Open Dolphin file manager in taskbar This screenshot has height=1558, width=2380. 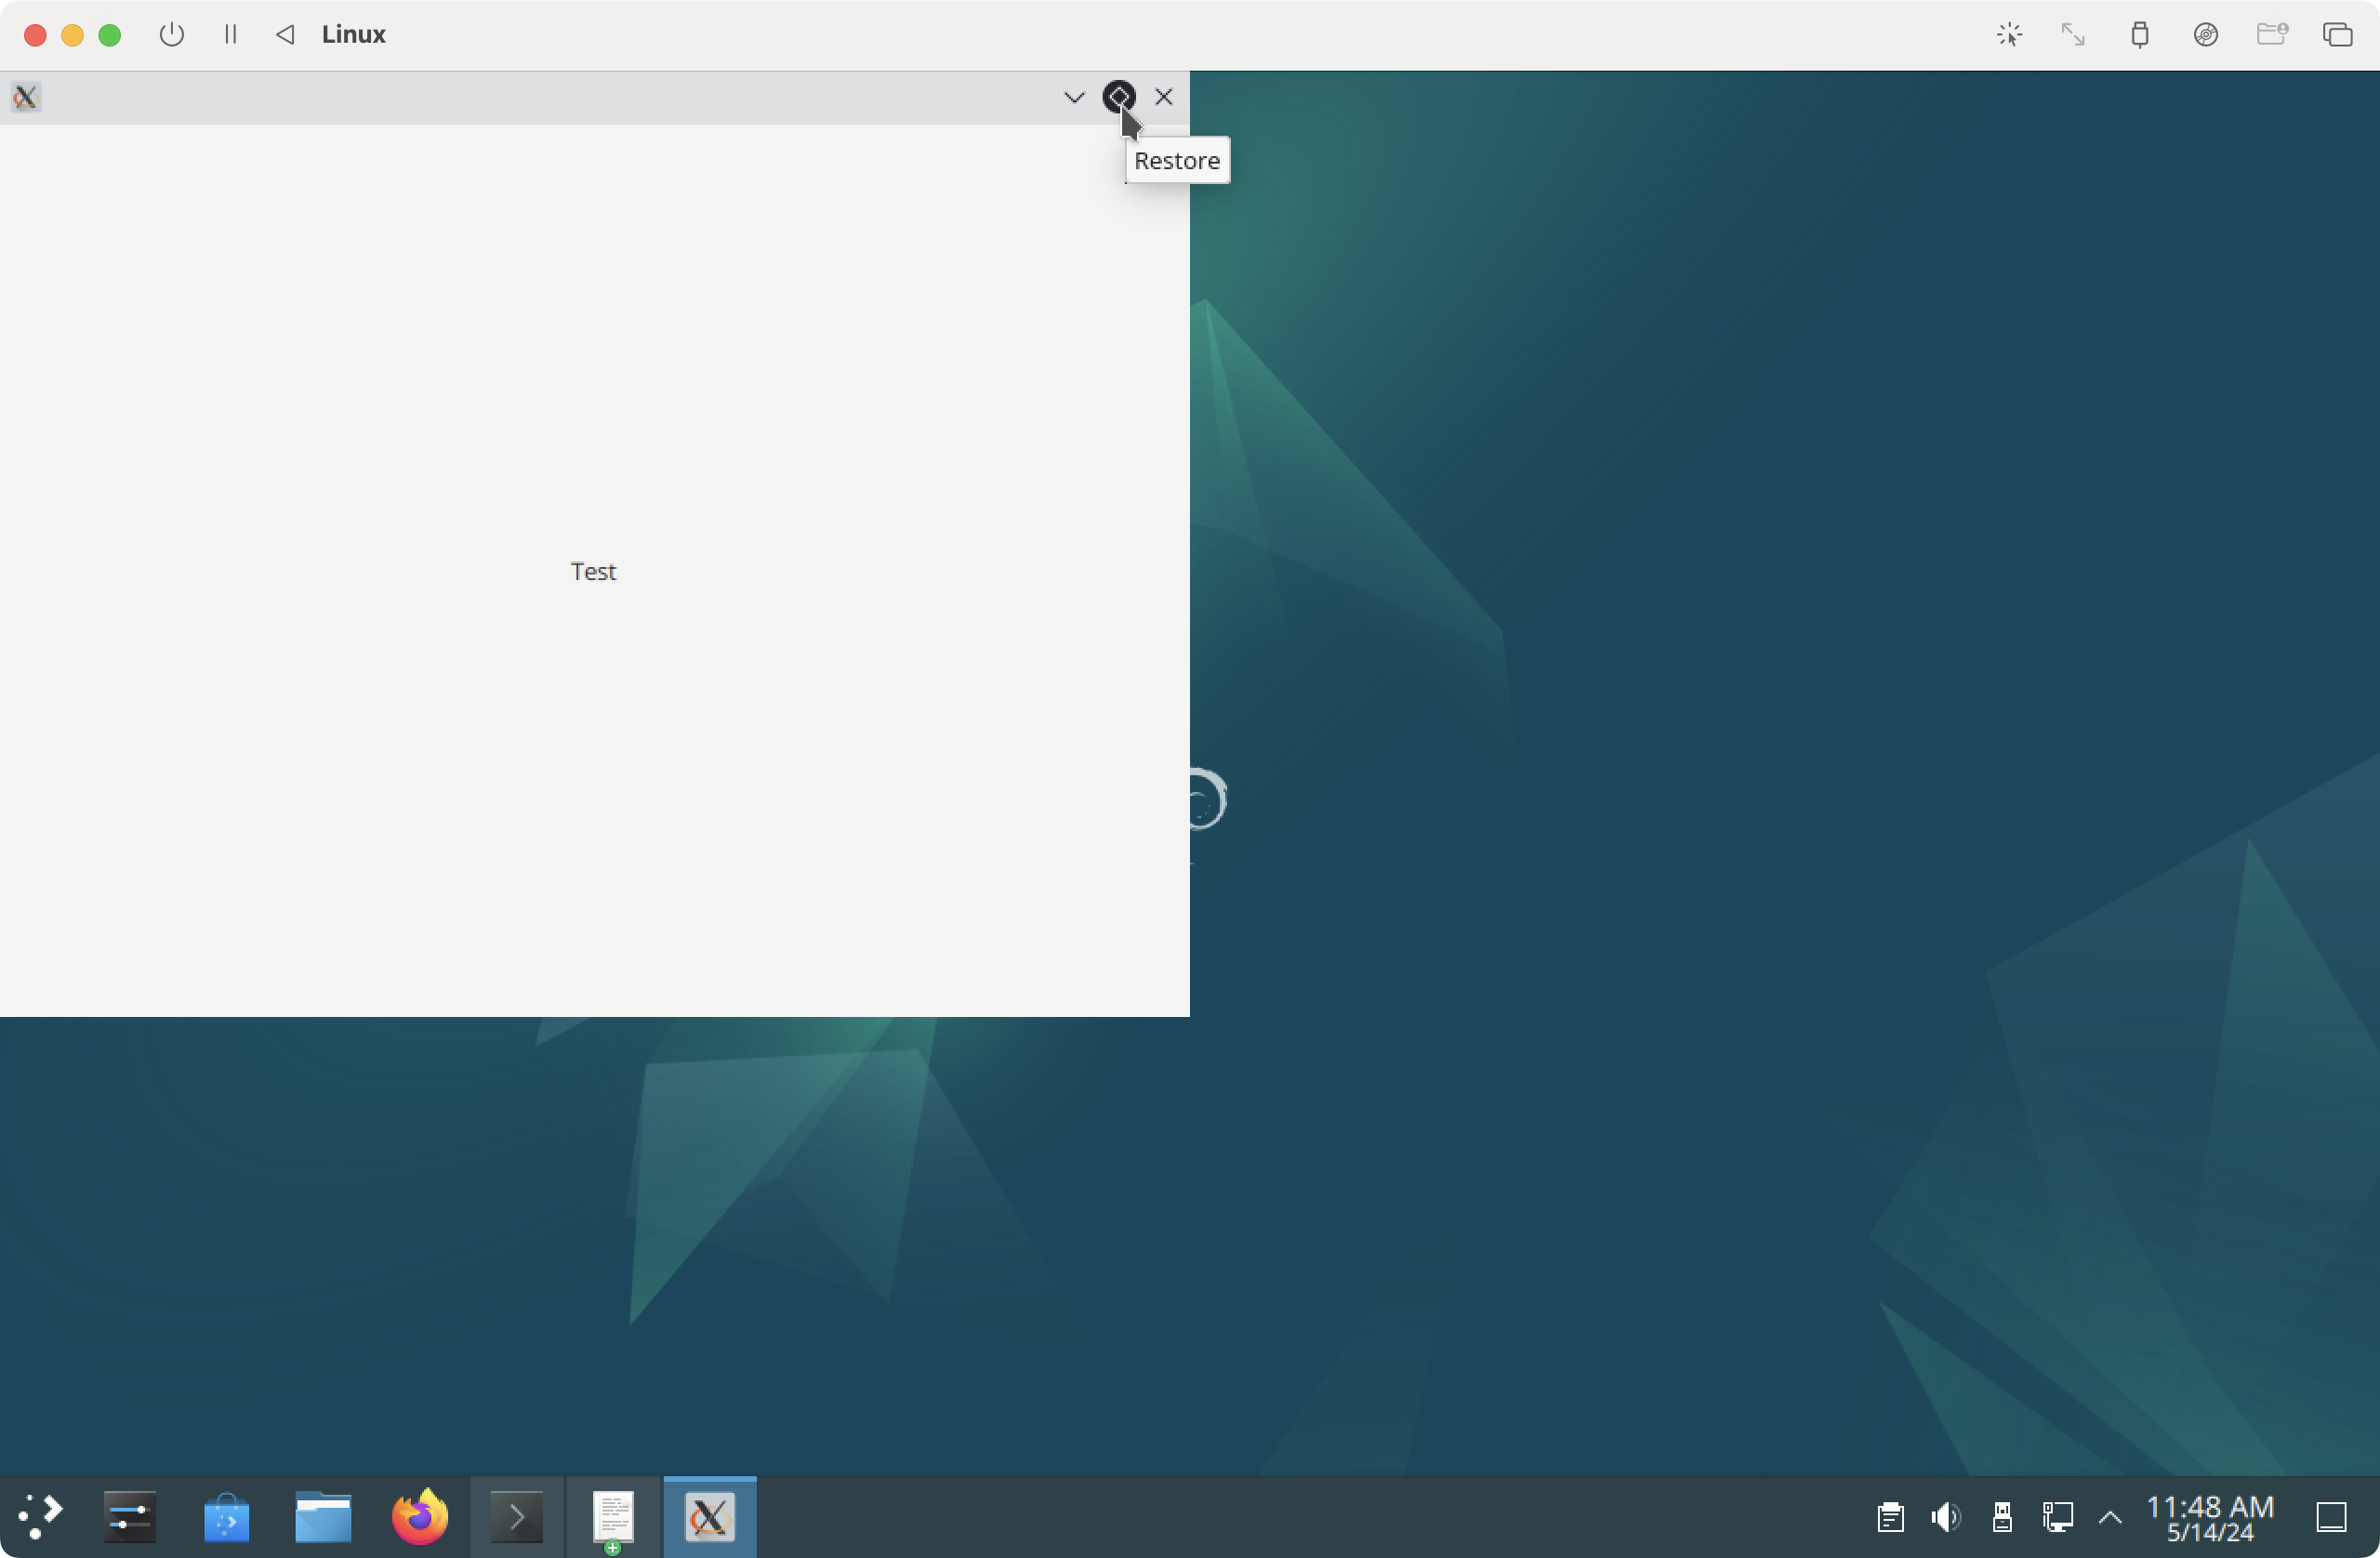click(x=323, y=1517)
